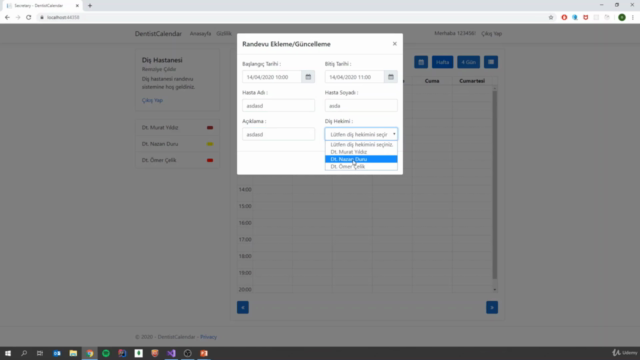The height and width of the screenshot is (360, 640).
Task: Close the Secretary - DentistCalendar tab
Action: 77,6
